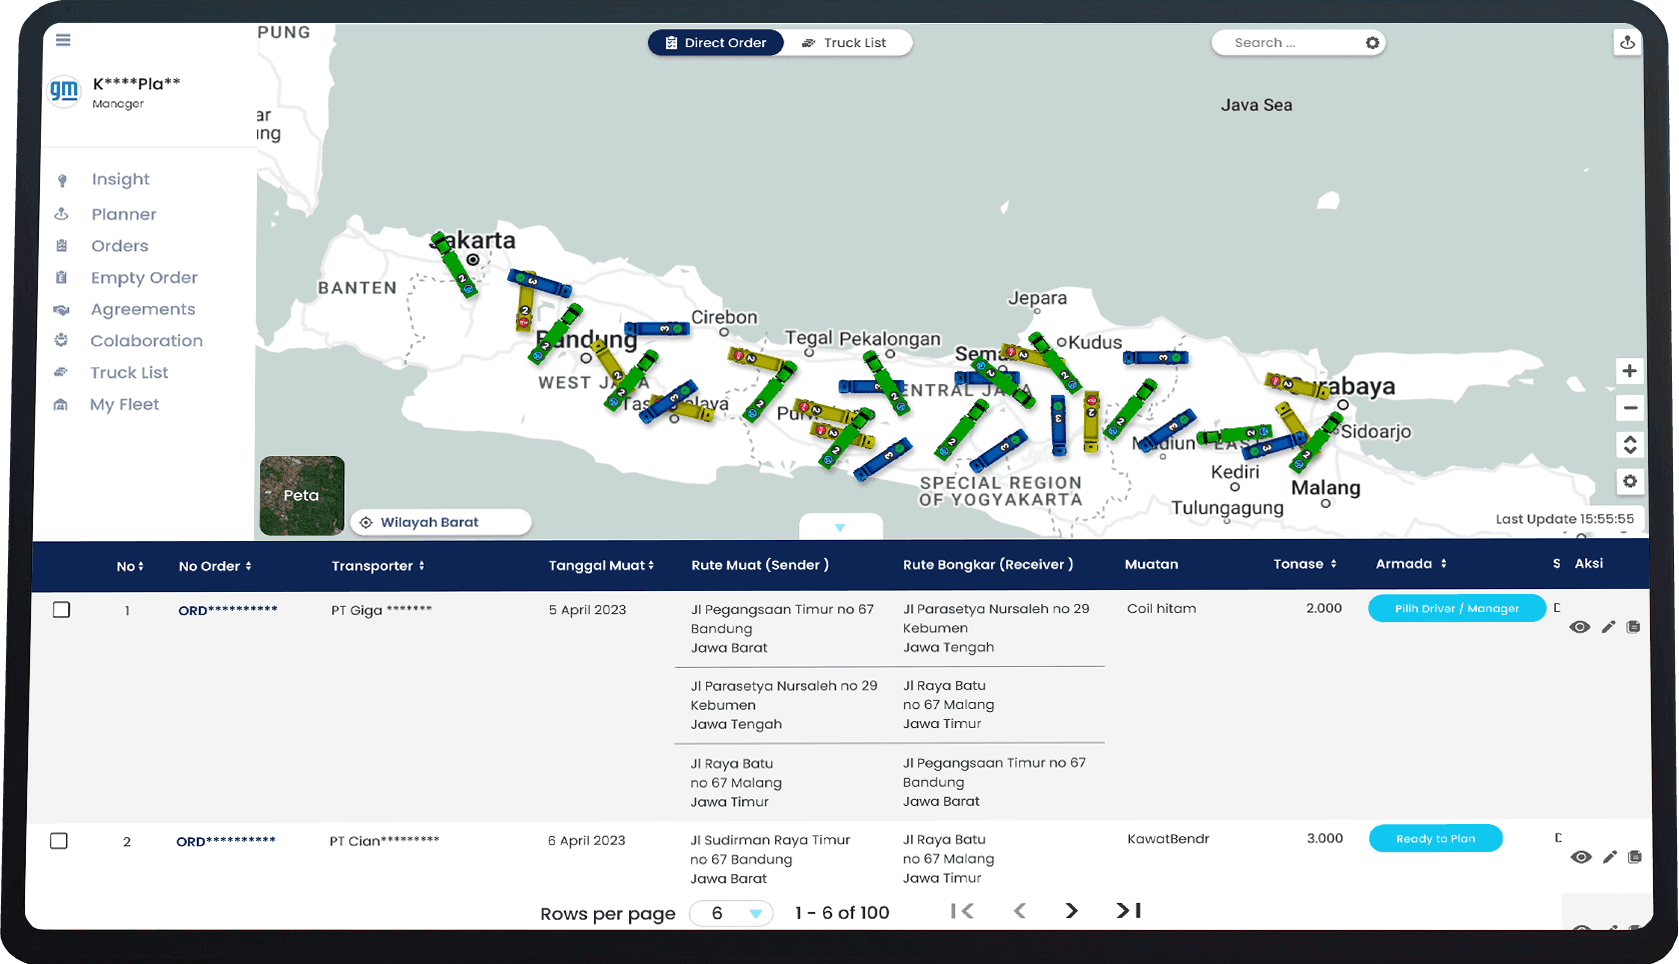Click the Ready to Plan button
Image resolution: width=1679 pixels, height=964 pixels.
coord(1435,838)
